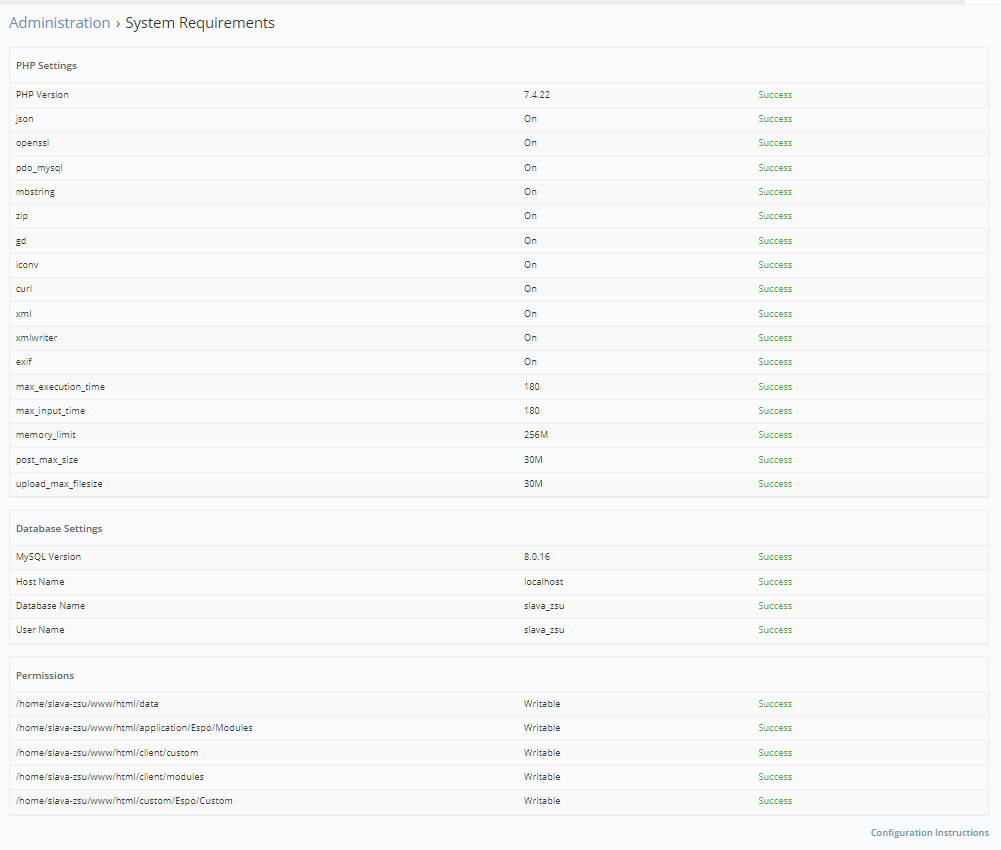The width and height of the screenshot is (1001, 850).
Task: Click the application/Espo/Modules path entry
Action: 134,728
